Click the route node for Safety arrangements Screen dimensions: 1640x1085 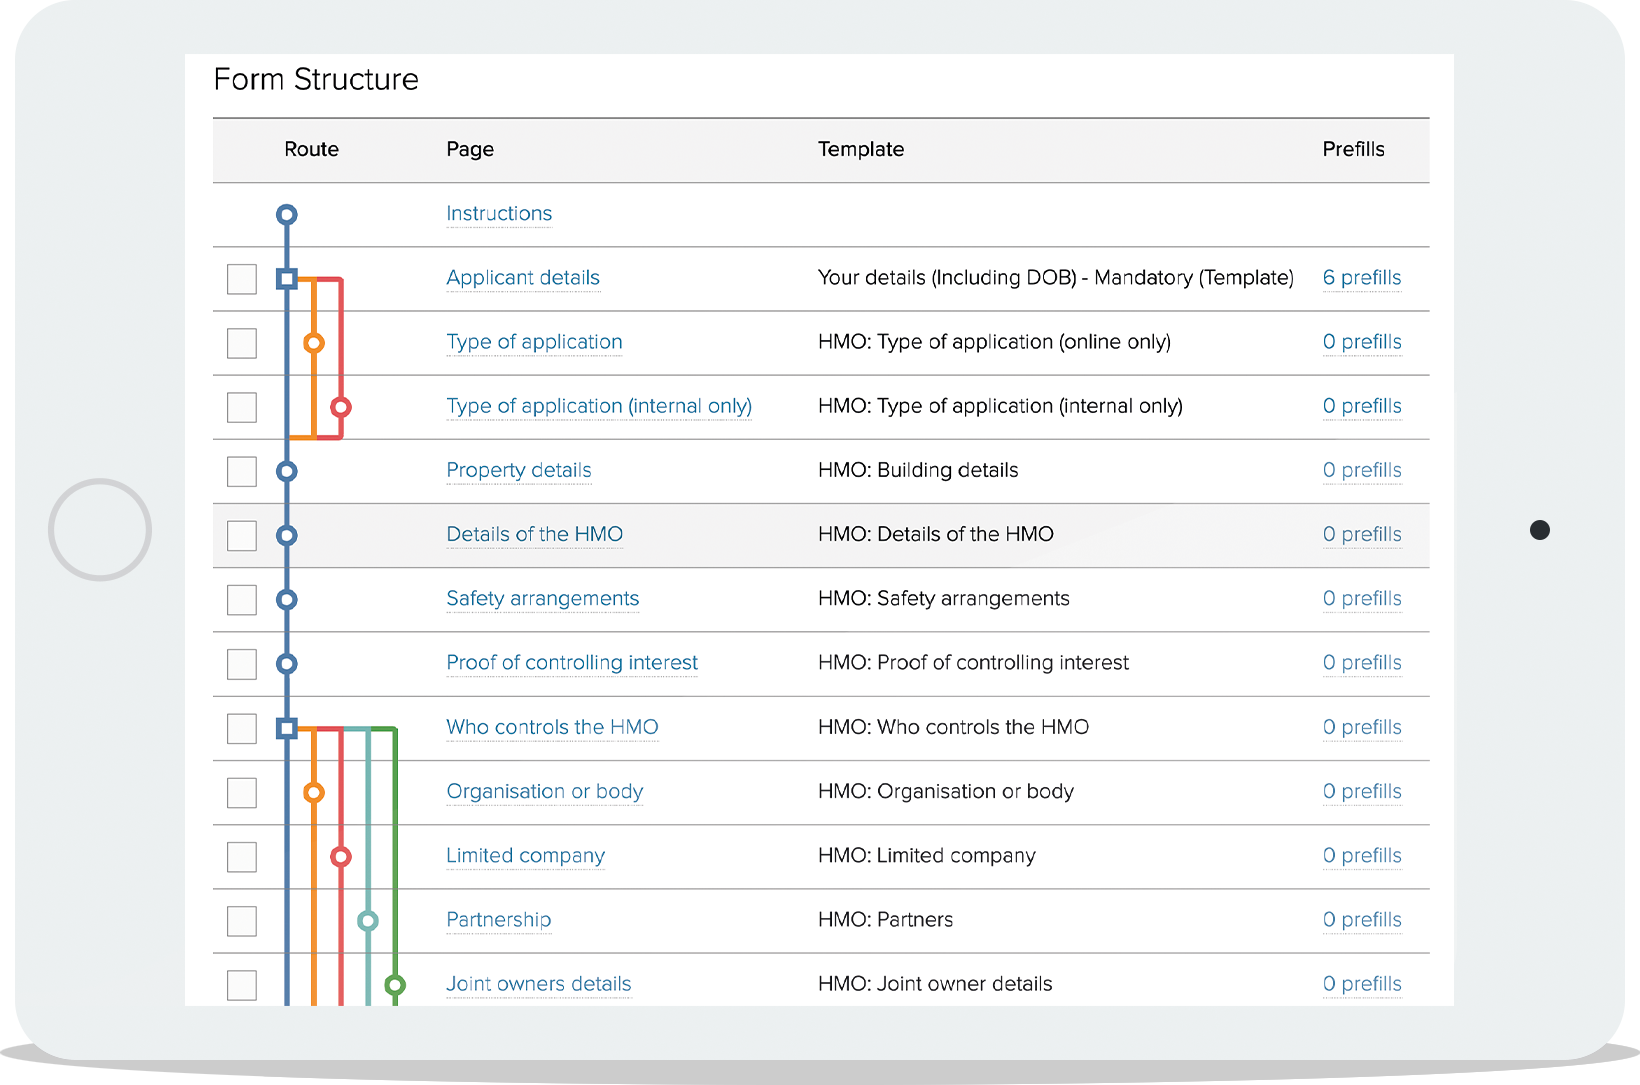click(287, 600)
